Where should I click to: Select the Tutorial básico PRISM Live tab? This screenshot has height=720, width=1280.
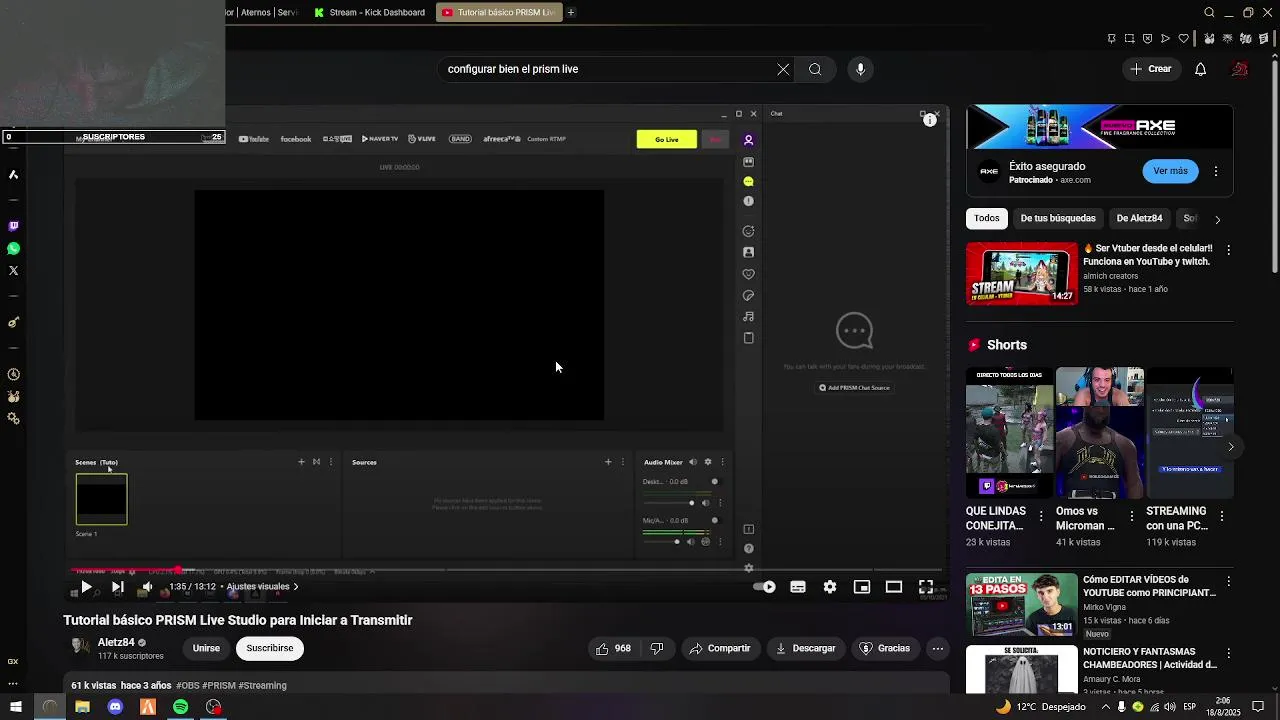[499, 12]
